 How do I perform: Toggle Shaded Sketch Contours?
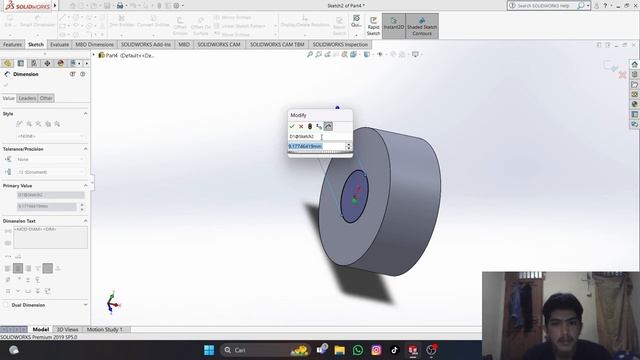tap(422, 26)
